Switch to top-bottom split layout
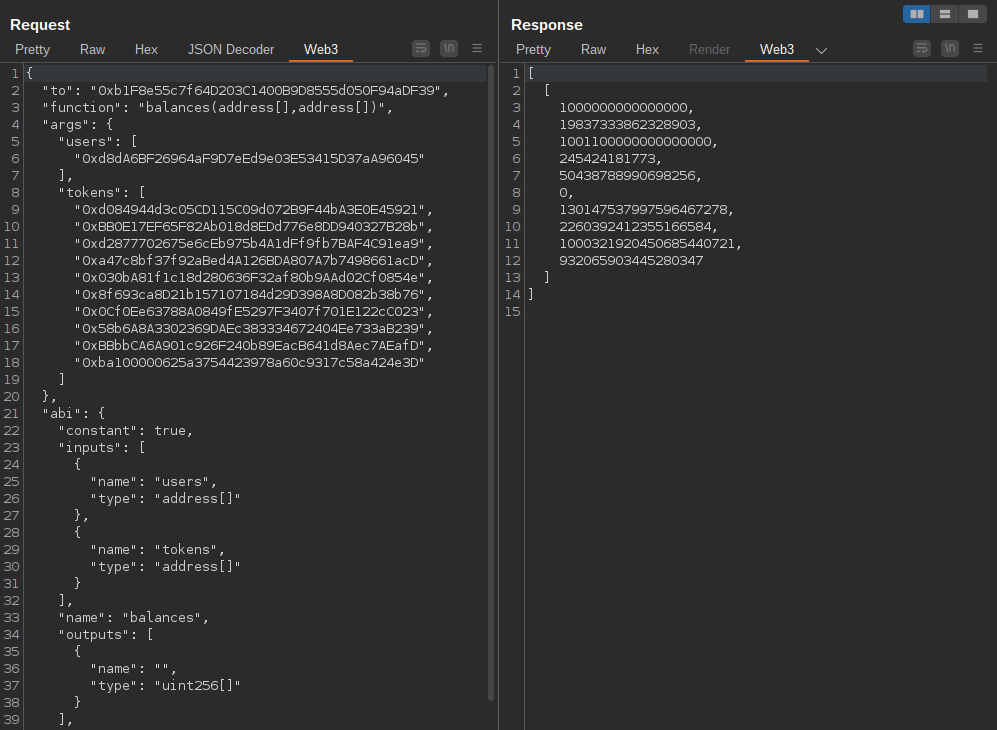This screenshot has width=997, height=730. [945, 14]
